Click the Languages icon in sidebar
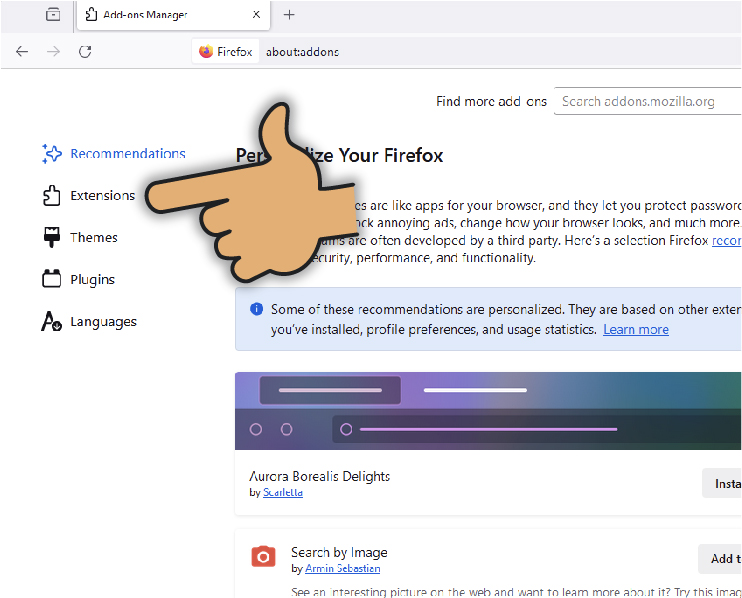Viewport: 742px width, 598px height. point(52,322)
